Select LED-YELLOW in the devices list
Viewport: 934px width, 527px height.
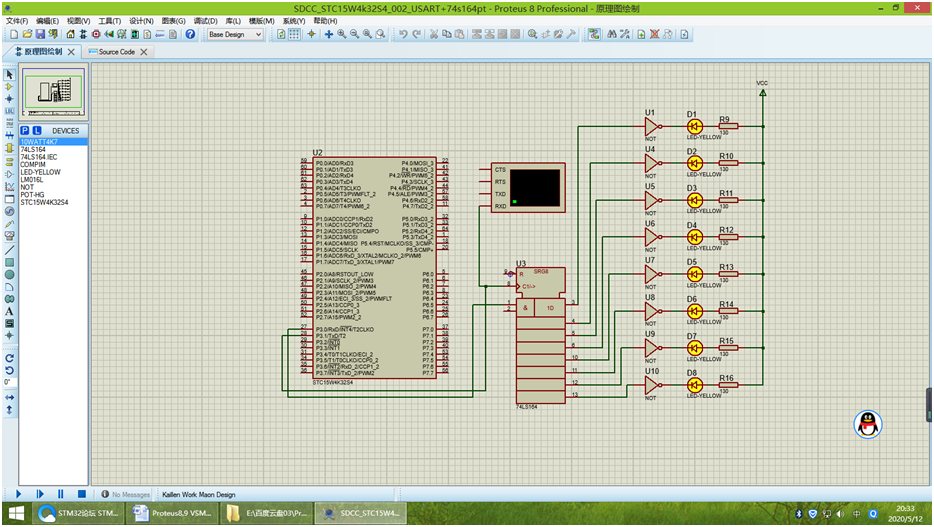[41, 172]
